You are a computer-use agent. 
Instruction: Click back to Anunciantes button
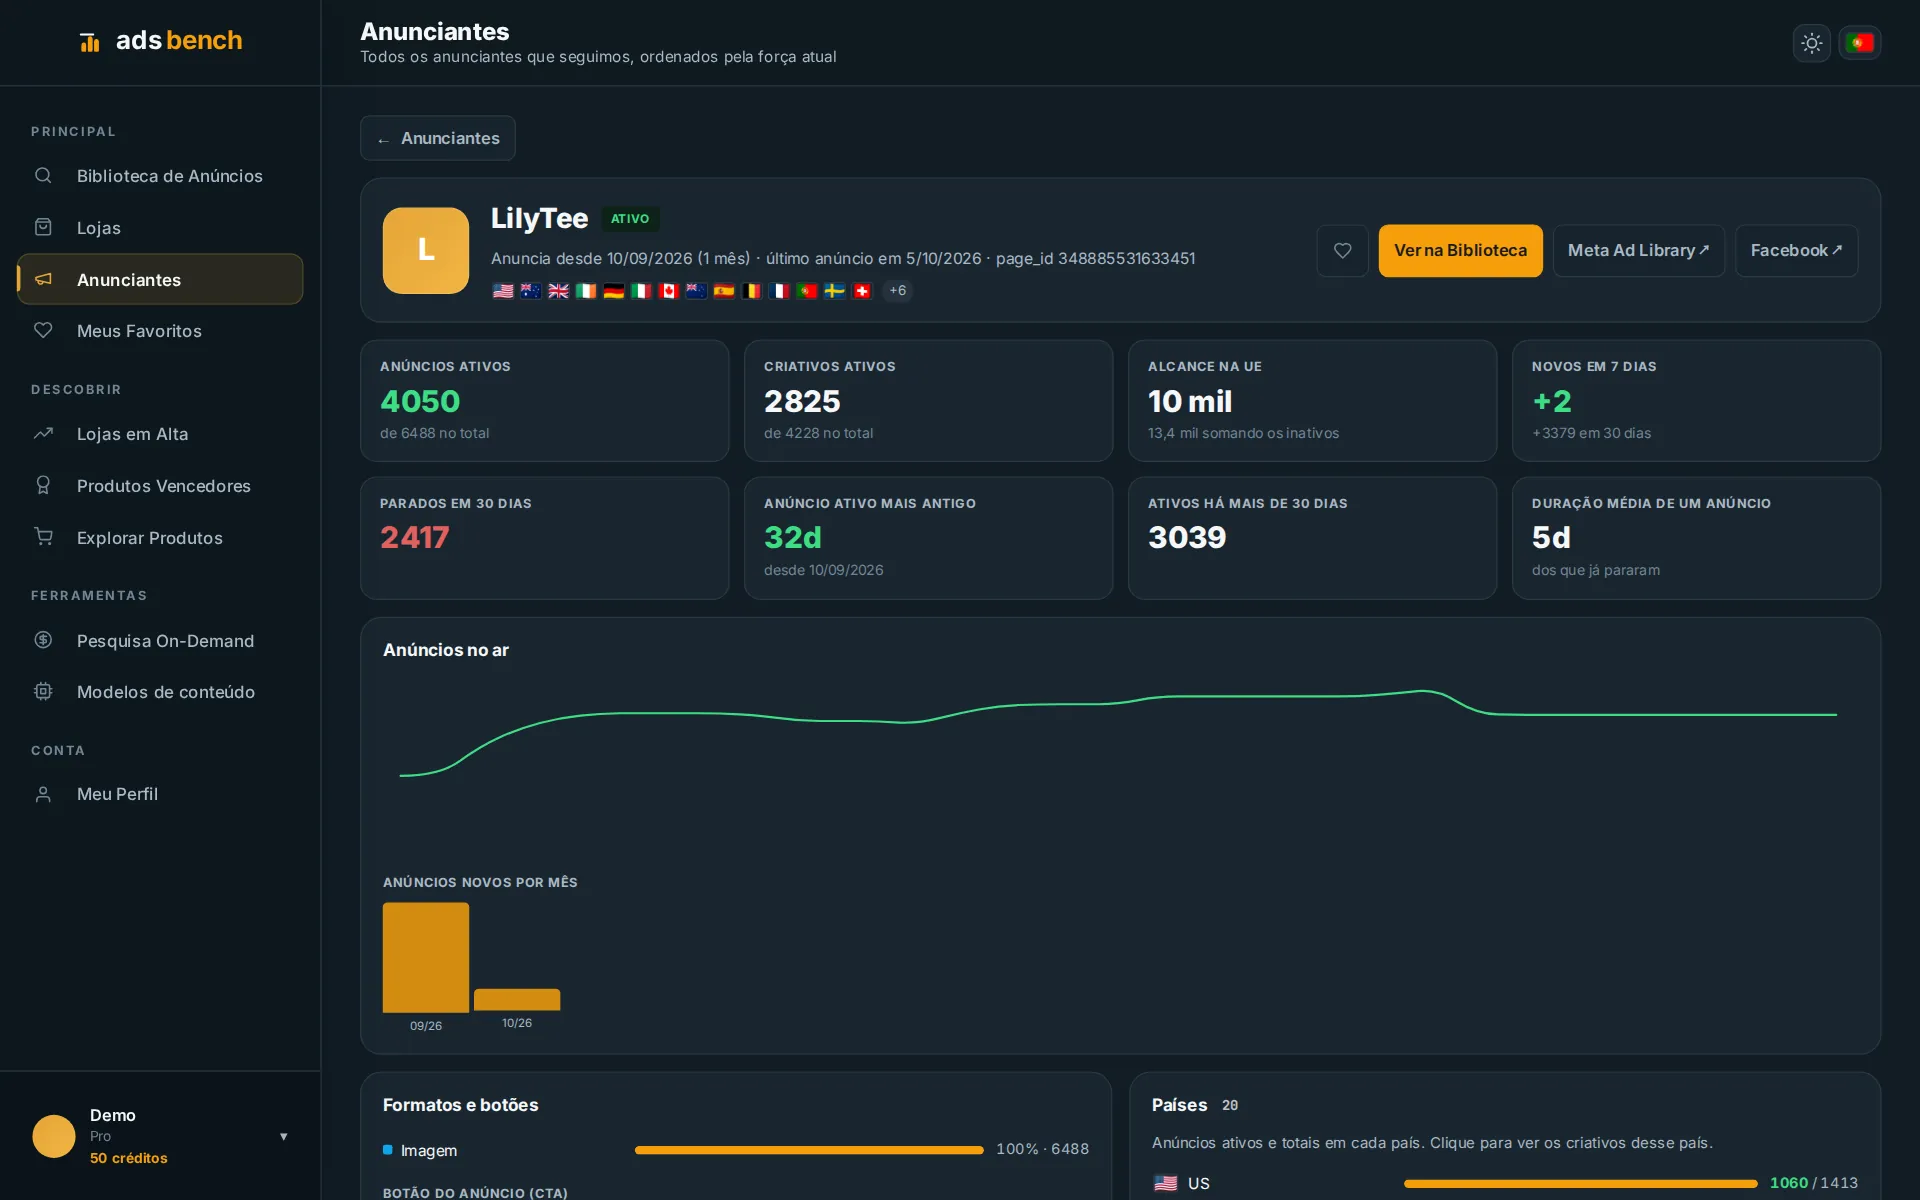click(x=438, y=138)
